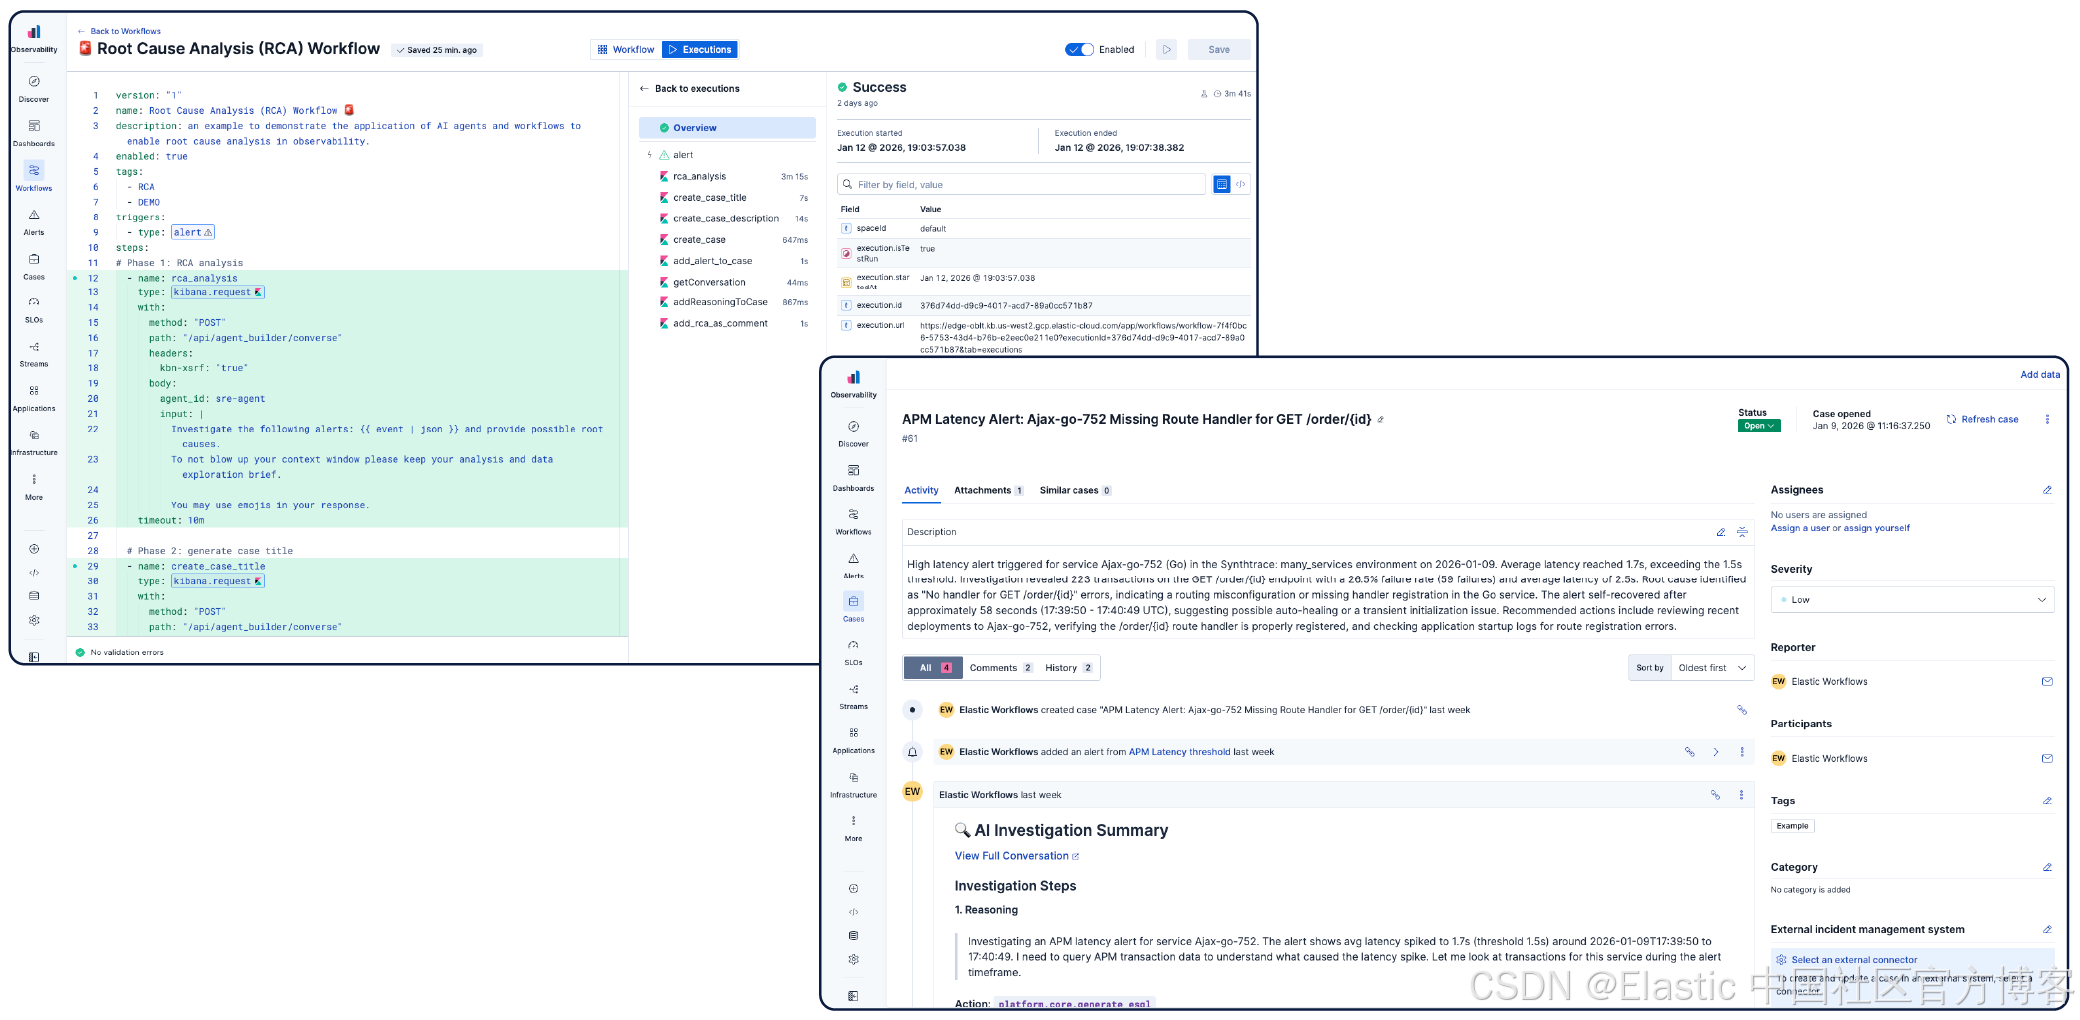
Task: Open Streams in the Case window sidebar
Action: click(853, 696)
